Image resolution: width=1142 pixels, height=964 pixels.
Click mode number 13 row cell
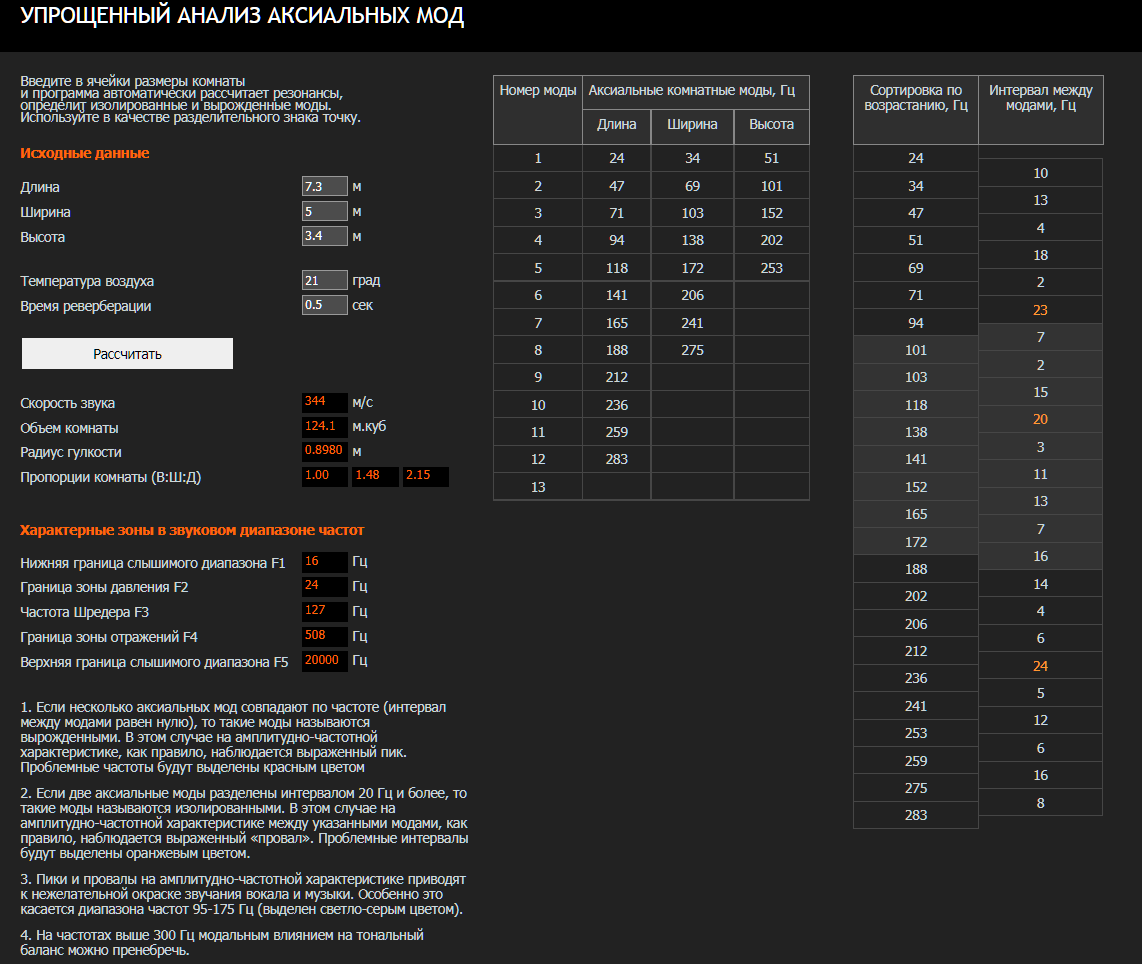[538, 487]
